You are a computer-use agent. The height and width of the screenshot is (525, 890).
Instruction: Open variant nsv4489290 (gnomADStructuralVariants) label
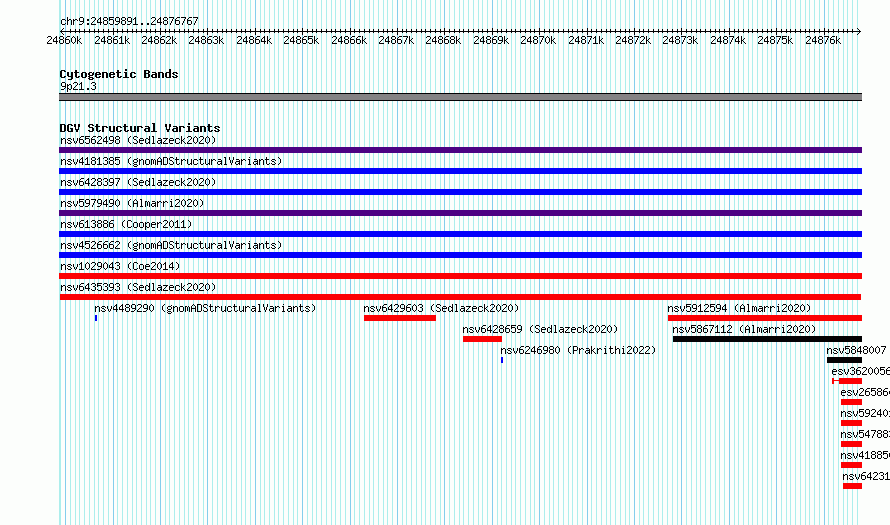click(x=205, y=308)
